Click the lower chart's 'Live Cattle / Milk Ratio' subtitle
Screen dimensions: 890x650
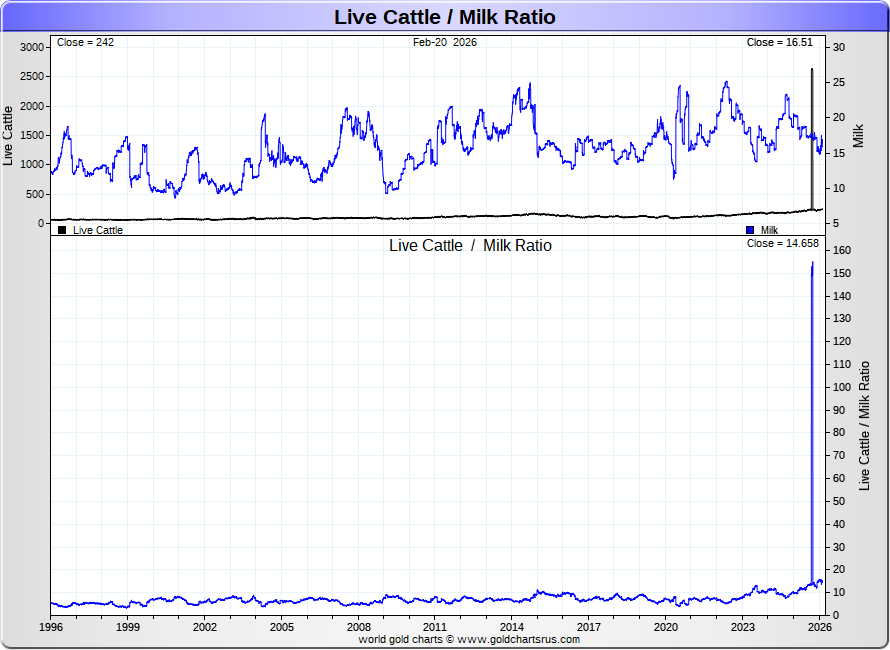pyautogui.click(x=470, y=246)
